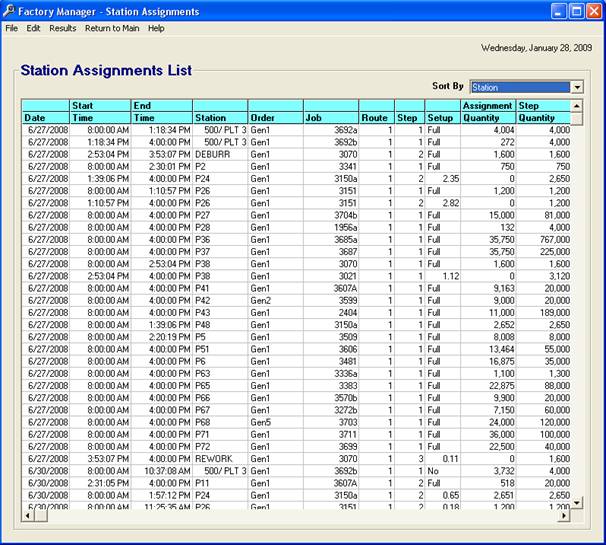Screen dimensions: 606x545
Task: Click the Step Quantity column header
Action: pos(543,112)
